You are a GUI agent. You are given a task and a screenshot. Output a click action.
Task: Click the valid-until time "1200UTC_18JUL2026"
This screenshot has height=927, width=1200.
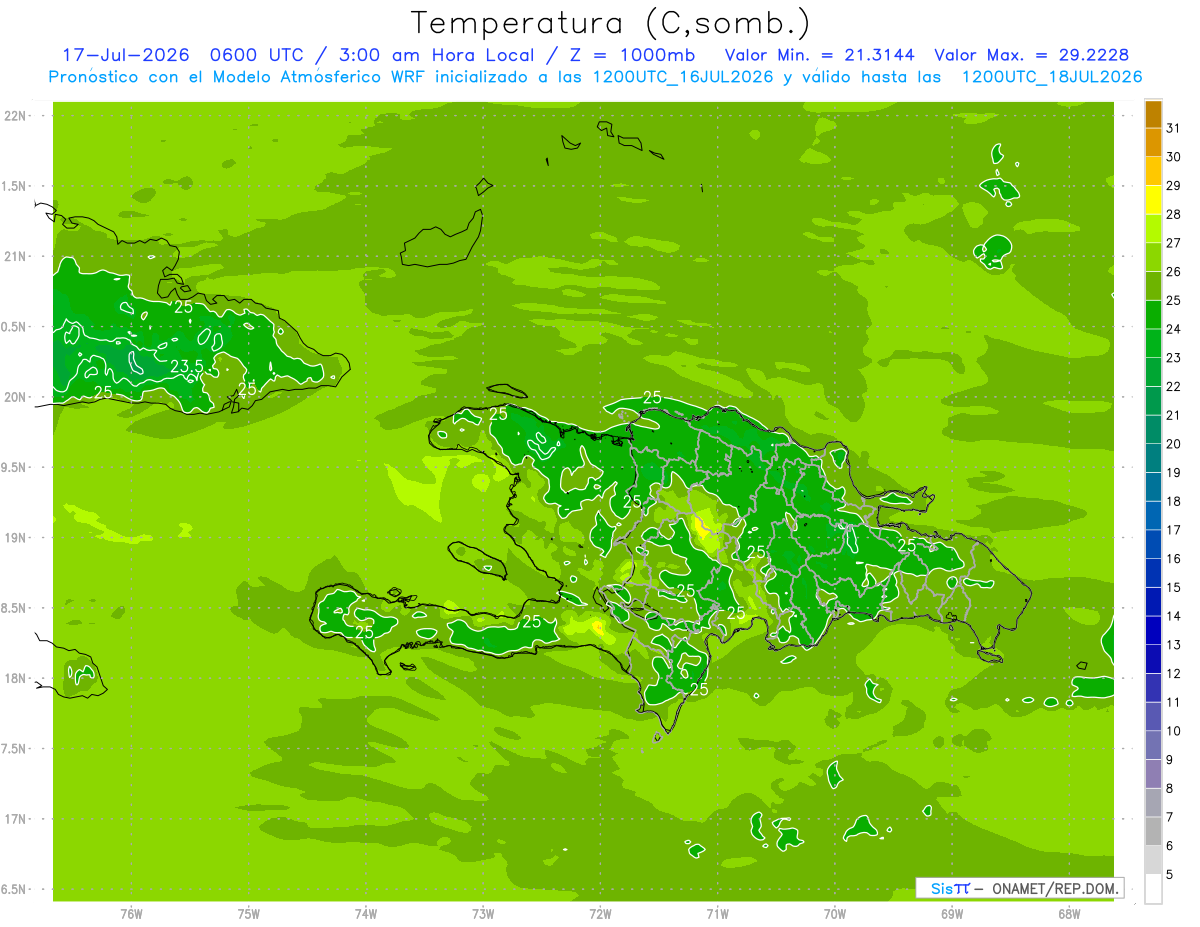(x=1052, y=77)
